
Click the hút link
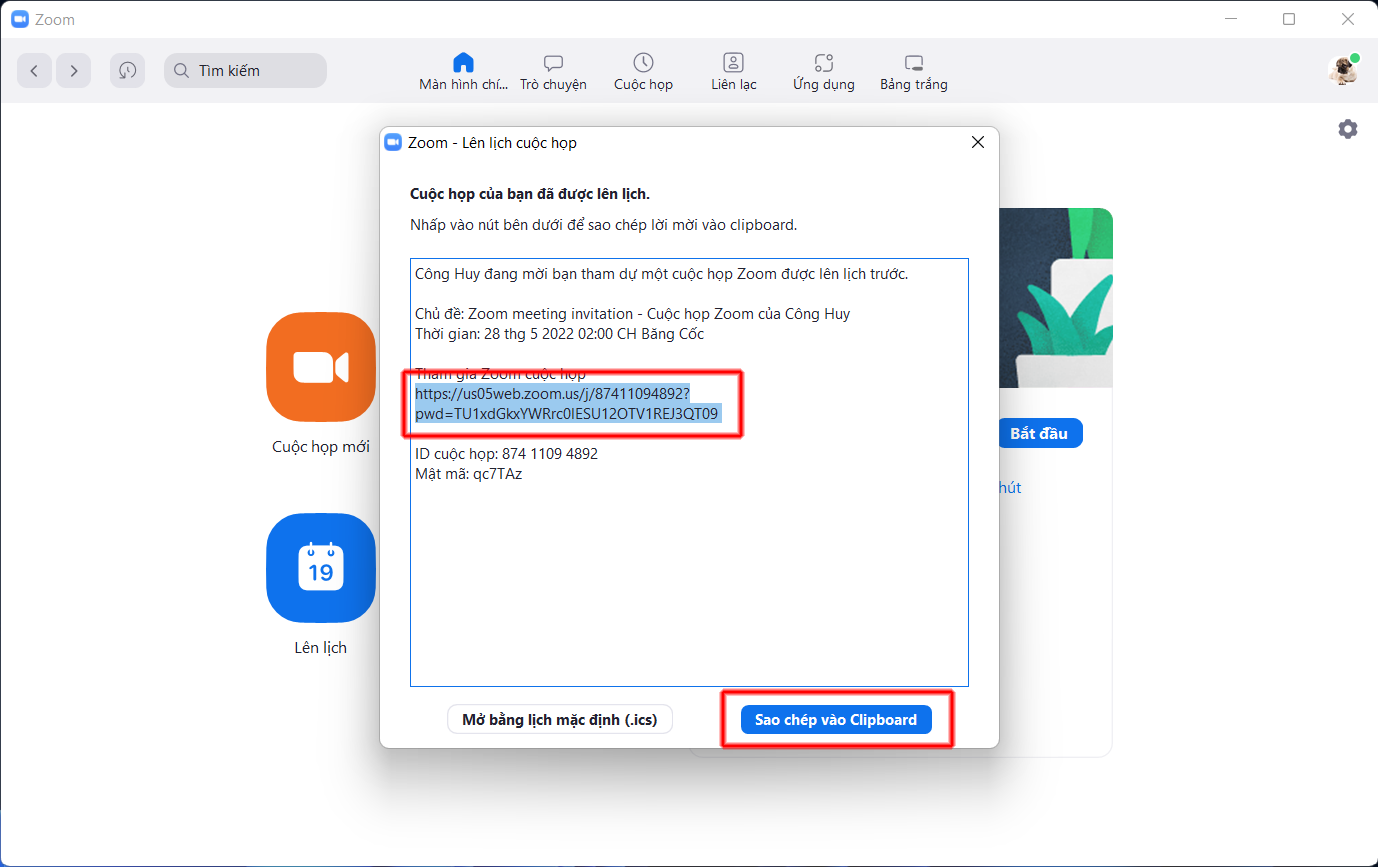[x=1009, y=487]
